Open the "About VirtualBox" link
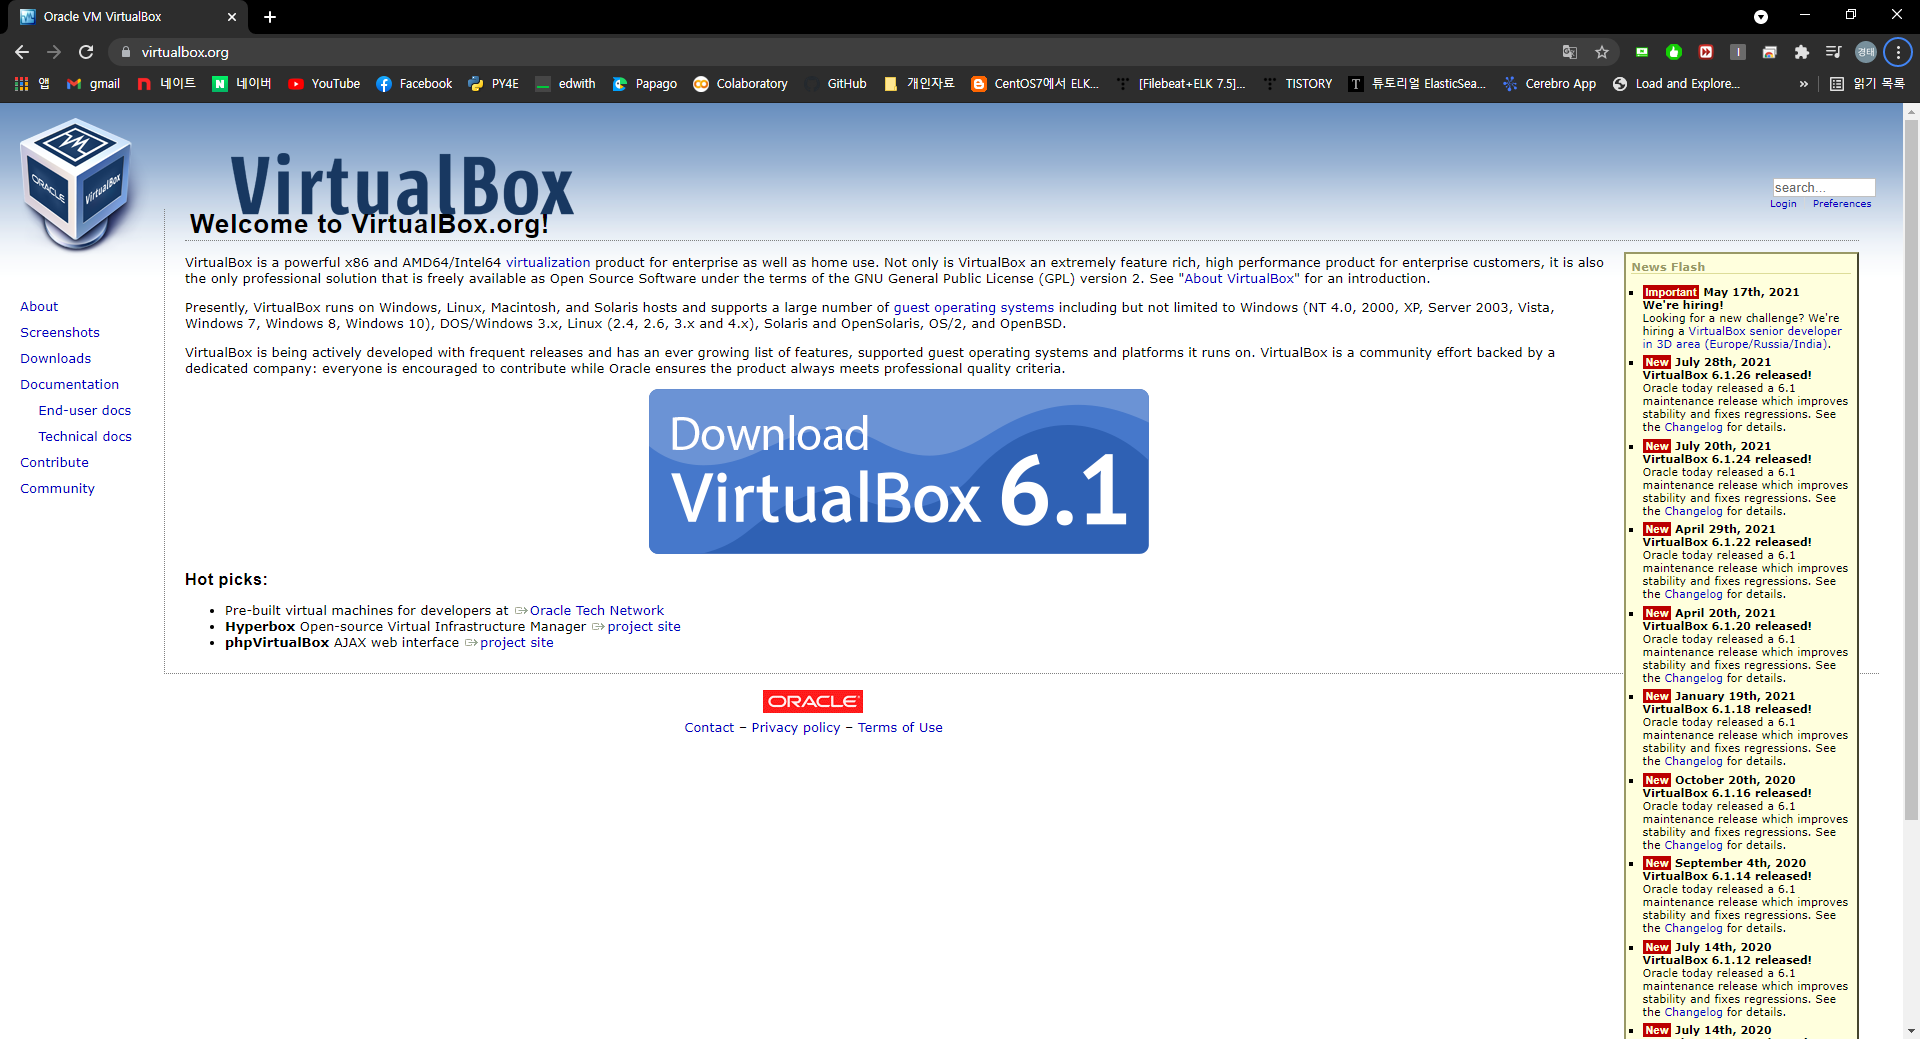1920x1039 pixels. pyautogui.click(x=1239, y=279)
